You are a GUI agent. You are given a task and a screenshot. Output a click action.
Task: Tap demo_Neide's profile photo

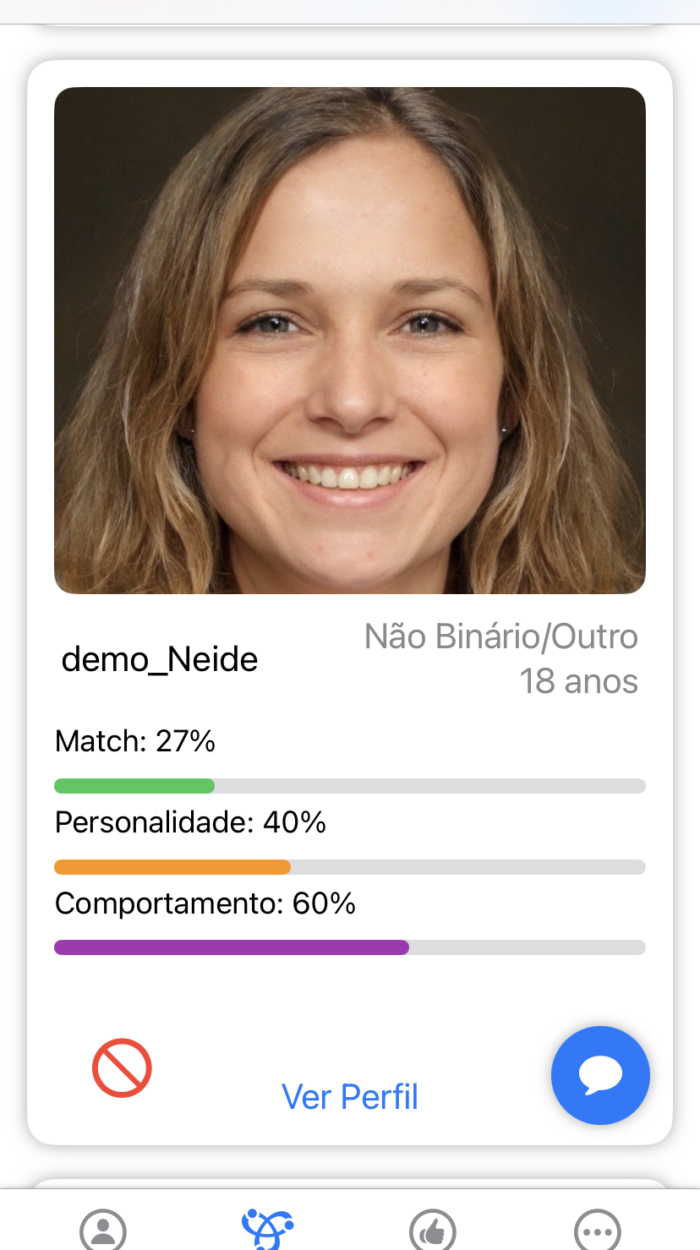(x=350, y=340)
